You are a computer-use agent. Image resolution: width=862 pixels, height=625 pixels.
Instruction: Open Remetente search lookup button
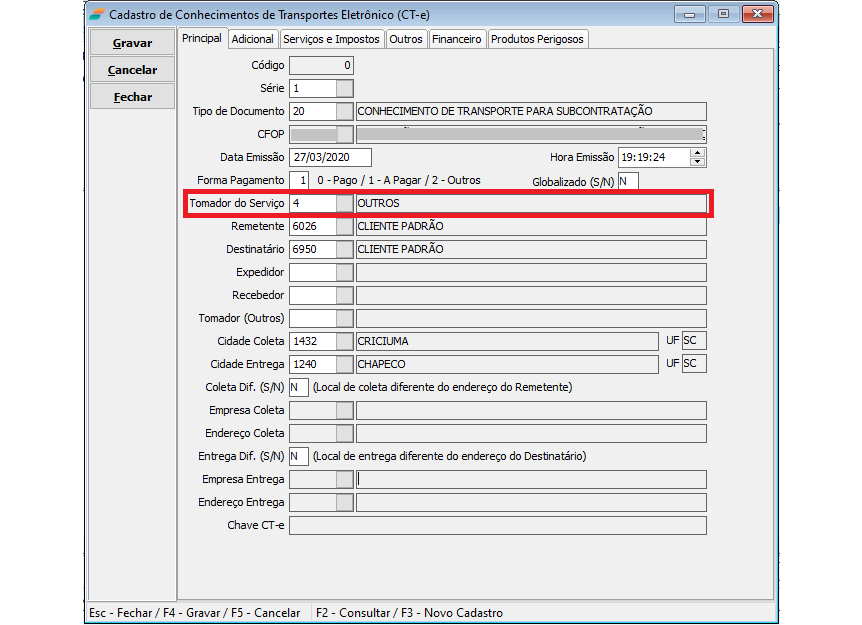(x=344, y=226)
